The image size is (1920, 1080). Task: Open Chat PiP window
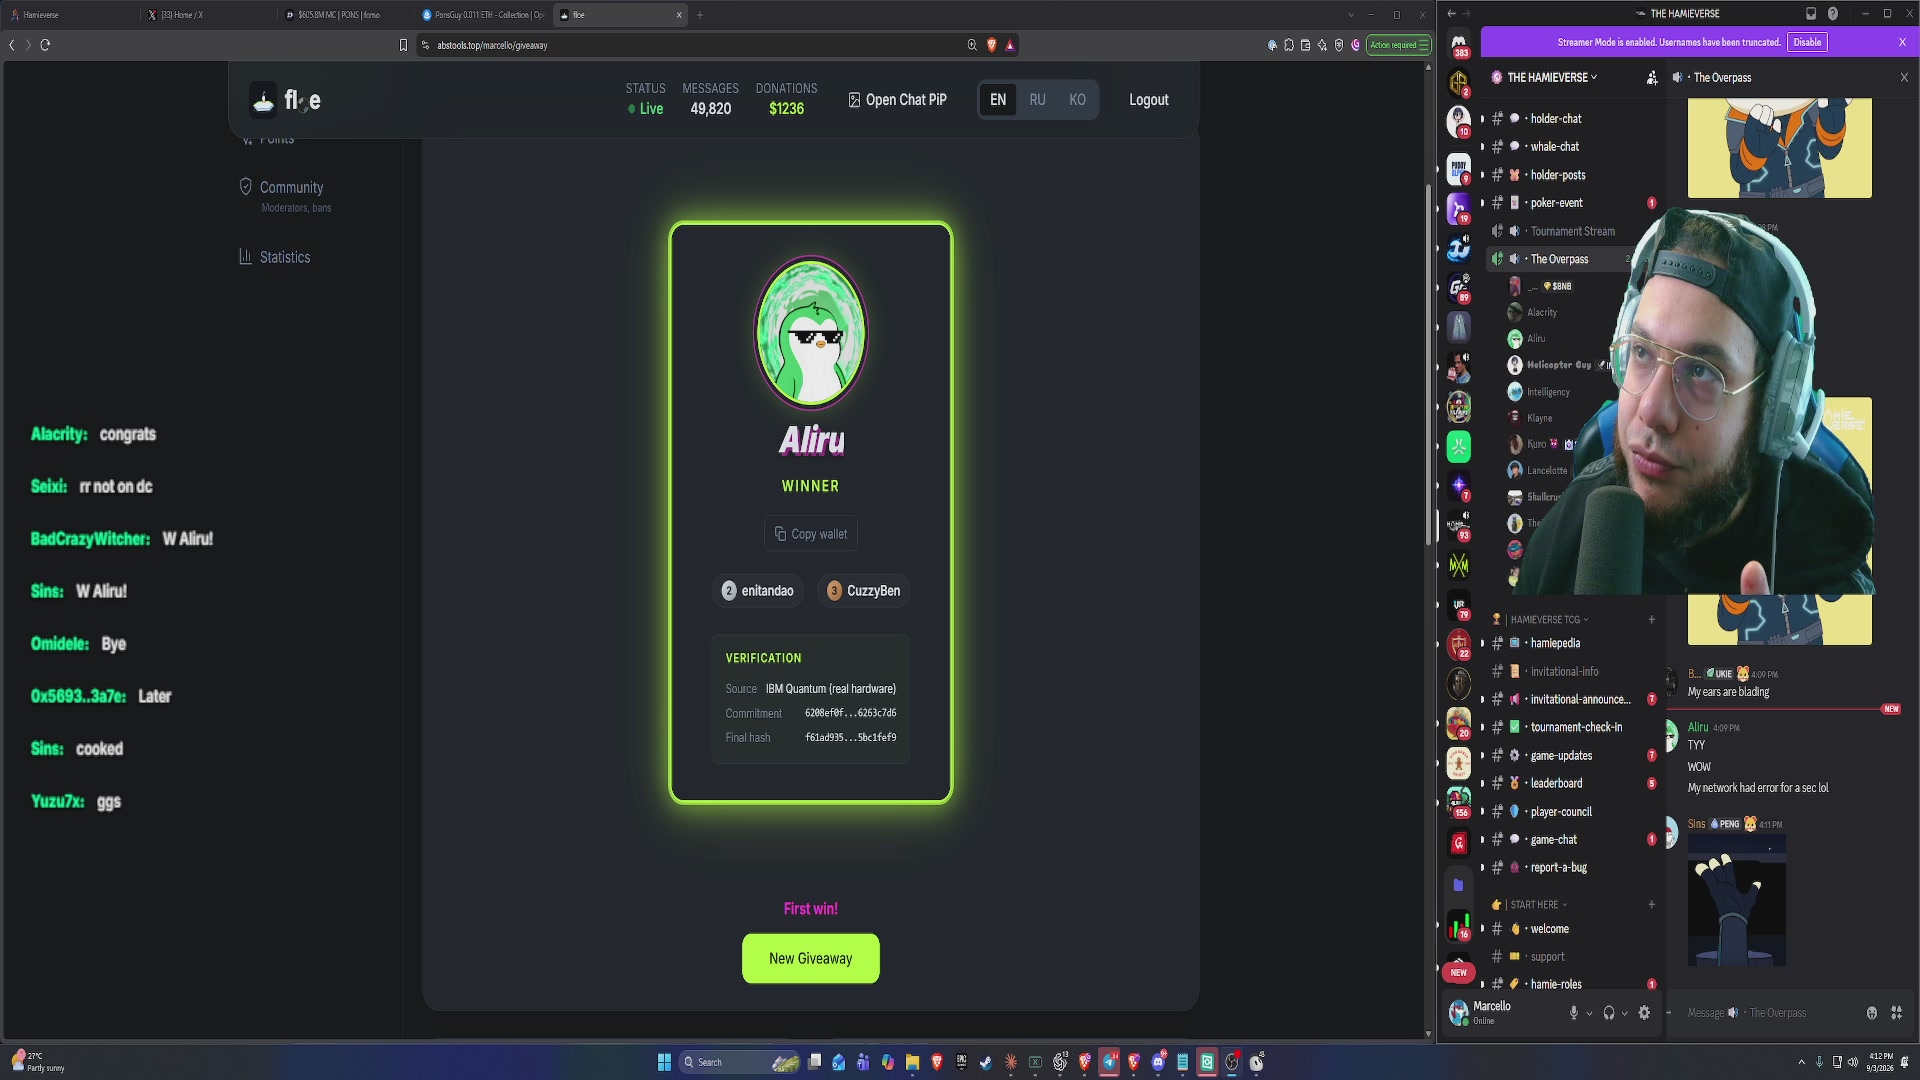[897, 100]
